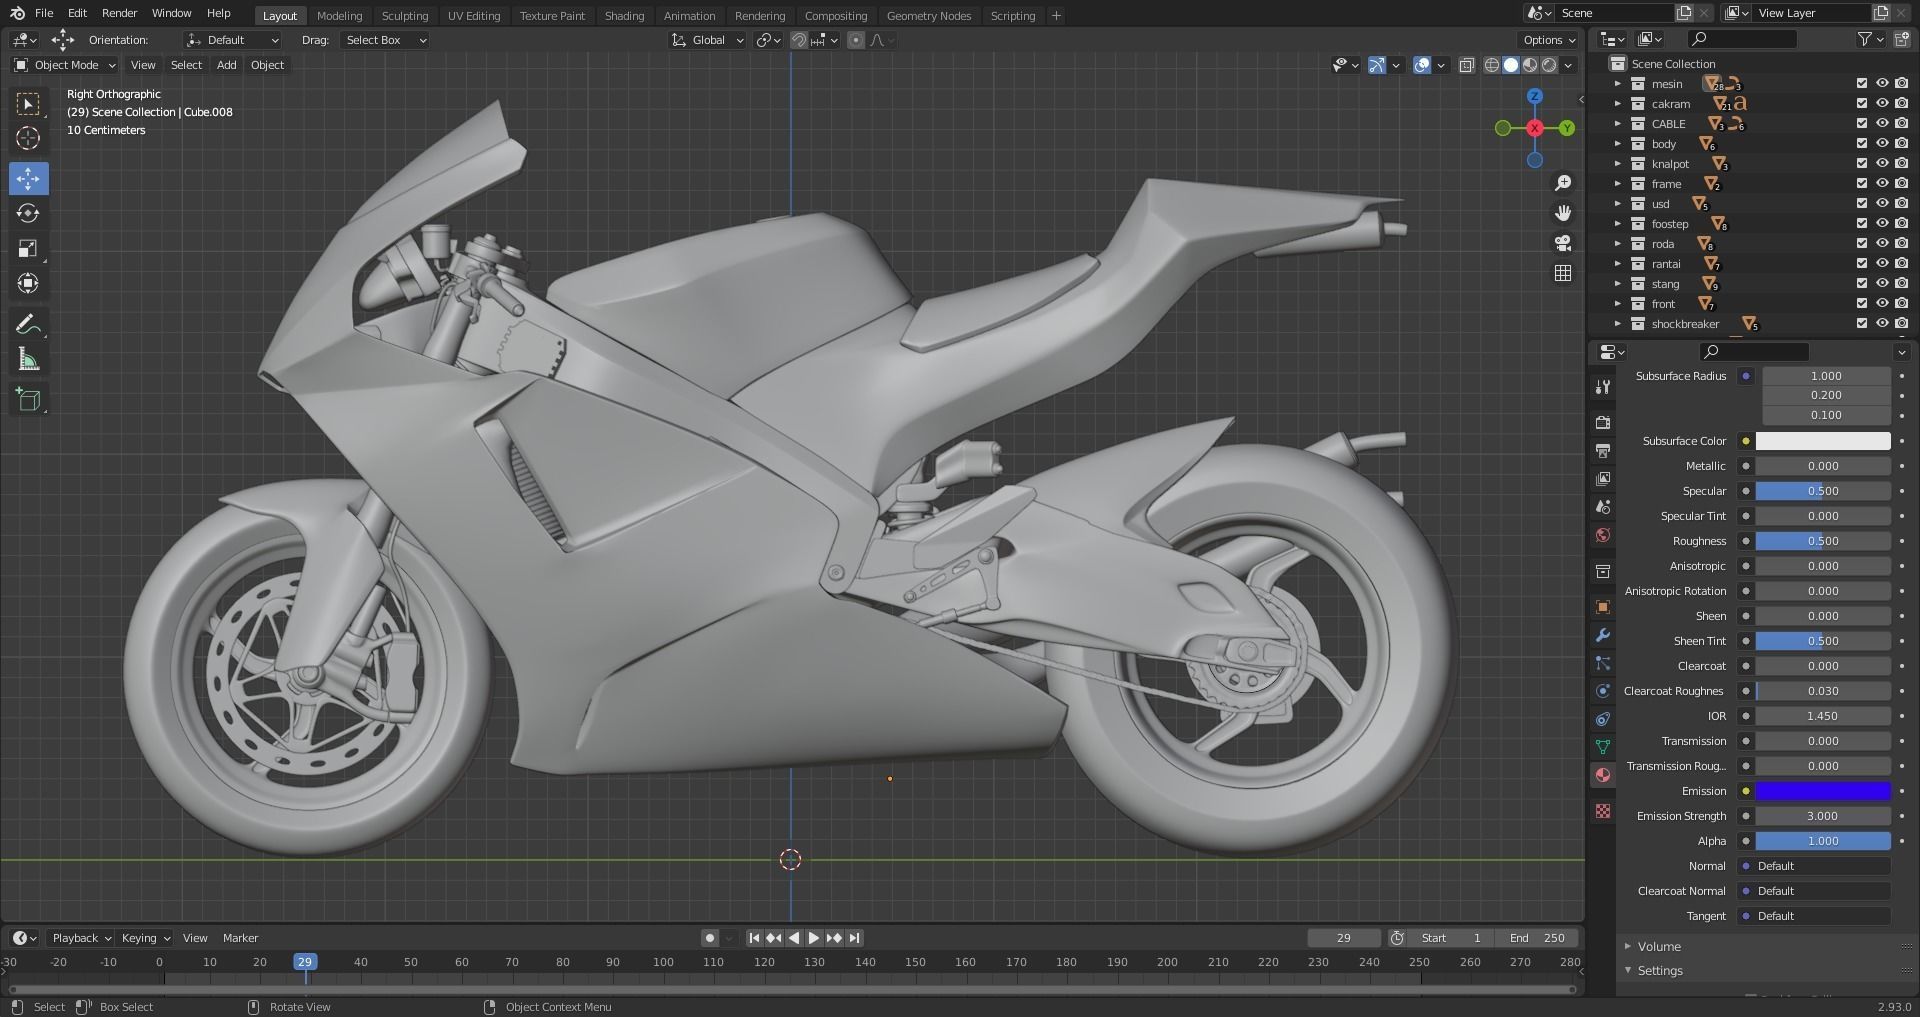Viewport: 1920px width, 1017px height.
Task: Uncheck the roda collection checkbox
Action: click(x=1862, y=244)
